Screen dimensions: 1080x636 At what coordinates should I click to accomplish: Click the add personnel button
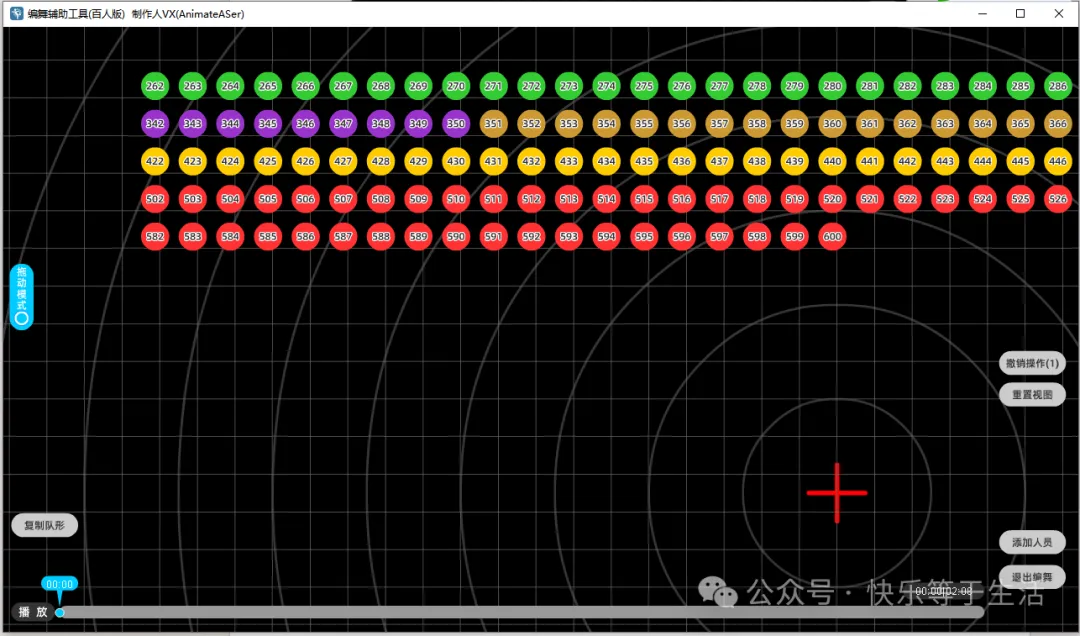coord(1032,542)
